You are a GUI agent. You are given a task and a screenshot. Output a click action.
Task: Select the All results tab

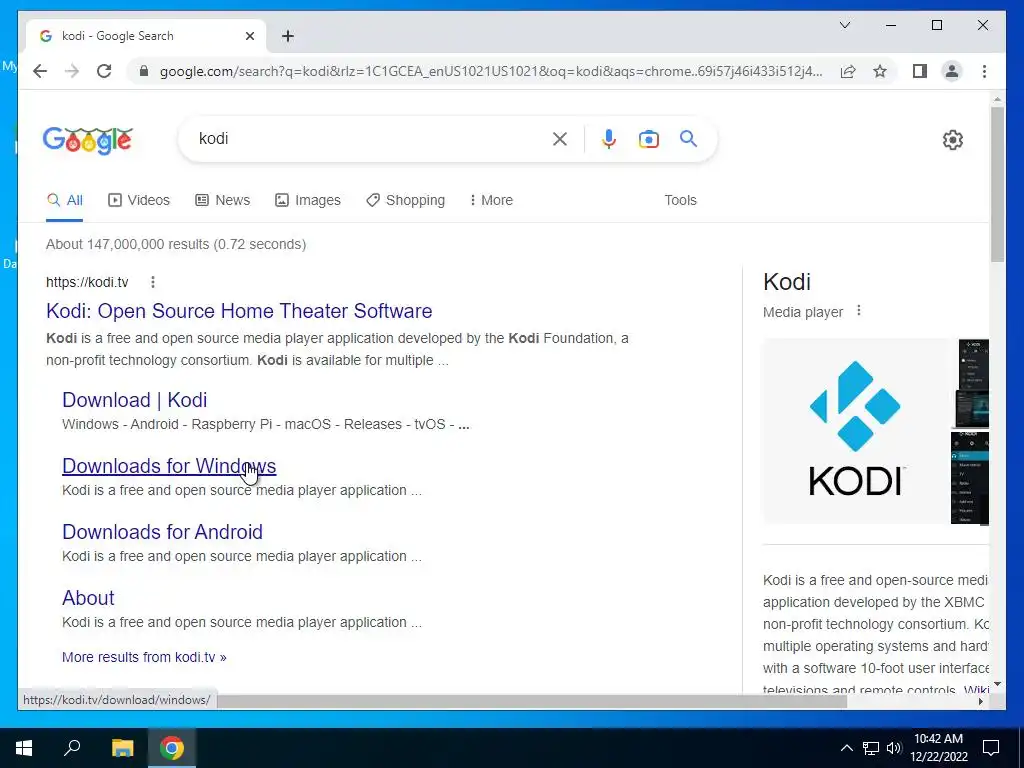click(x=65, y=200)
